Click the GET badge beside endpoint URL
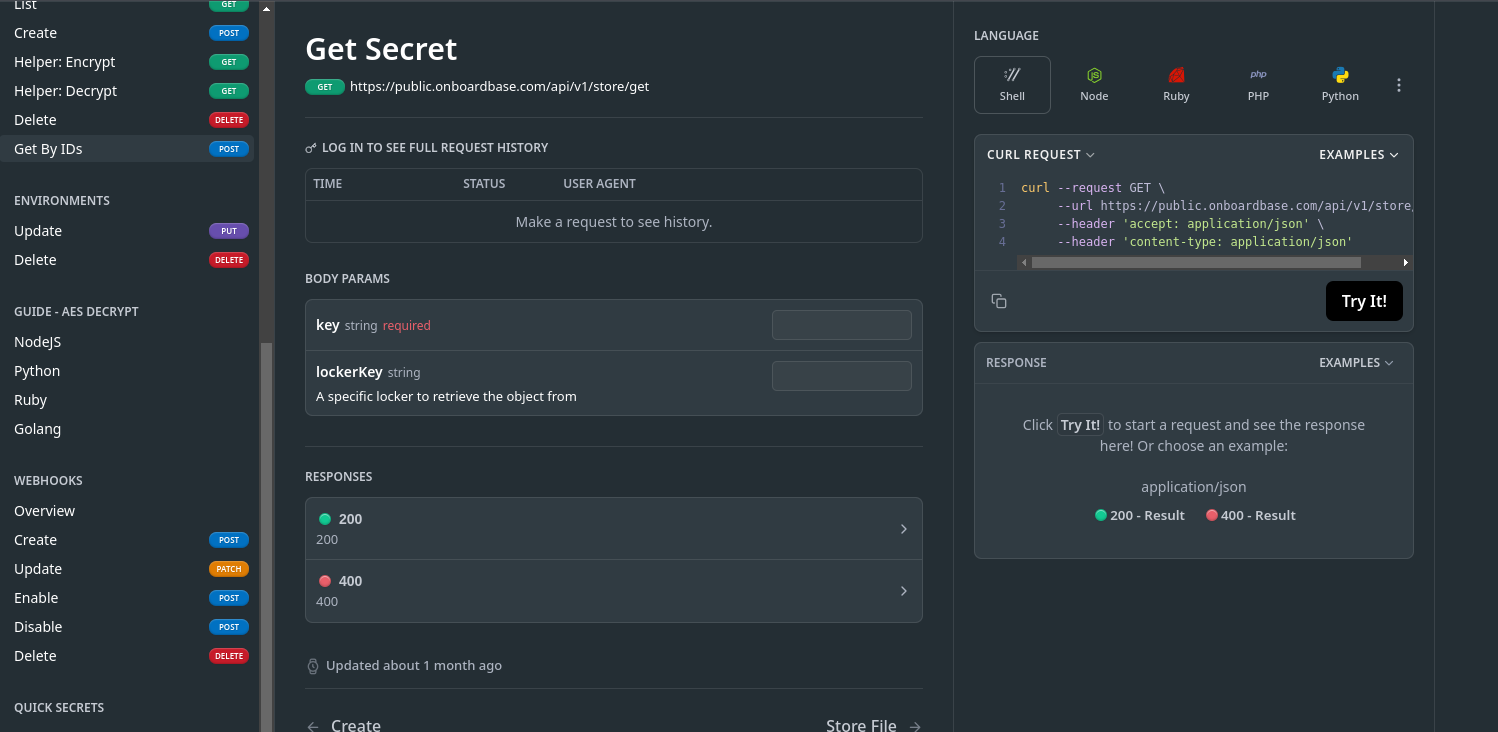This screenshot has width=1498, height=732. pyautogui.click(x=325, y=87)
